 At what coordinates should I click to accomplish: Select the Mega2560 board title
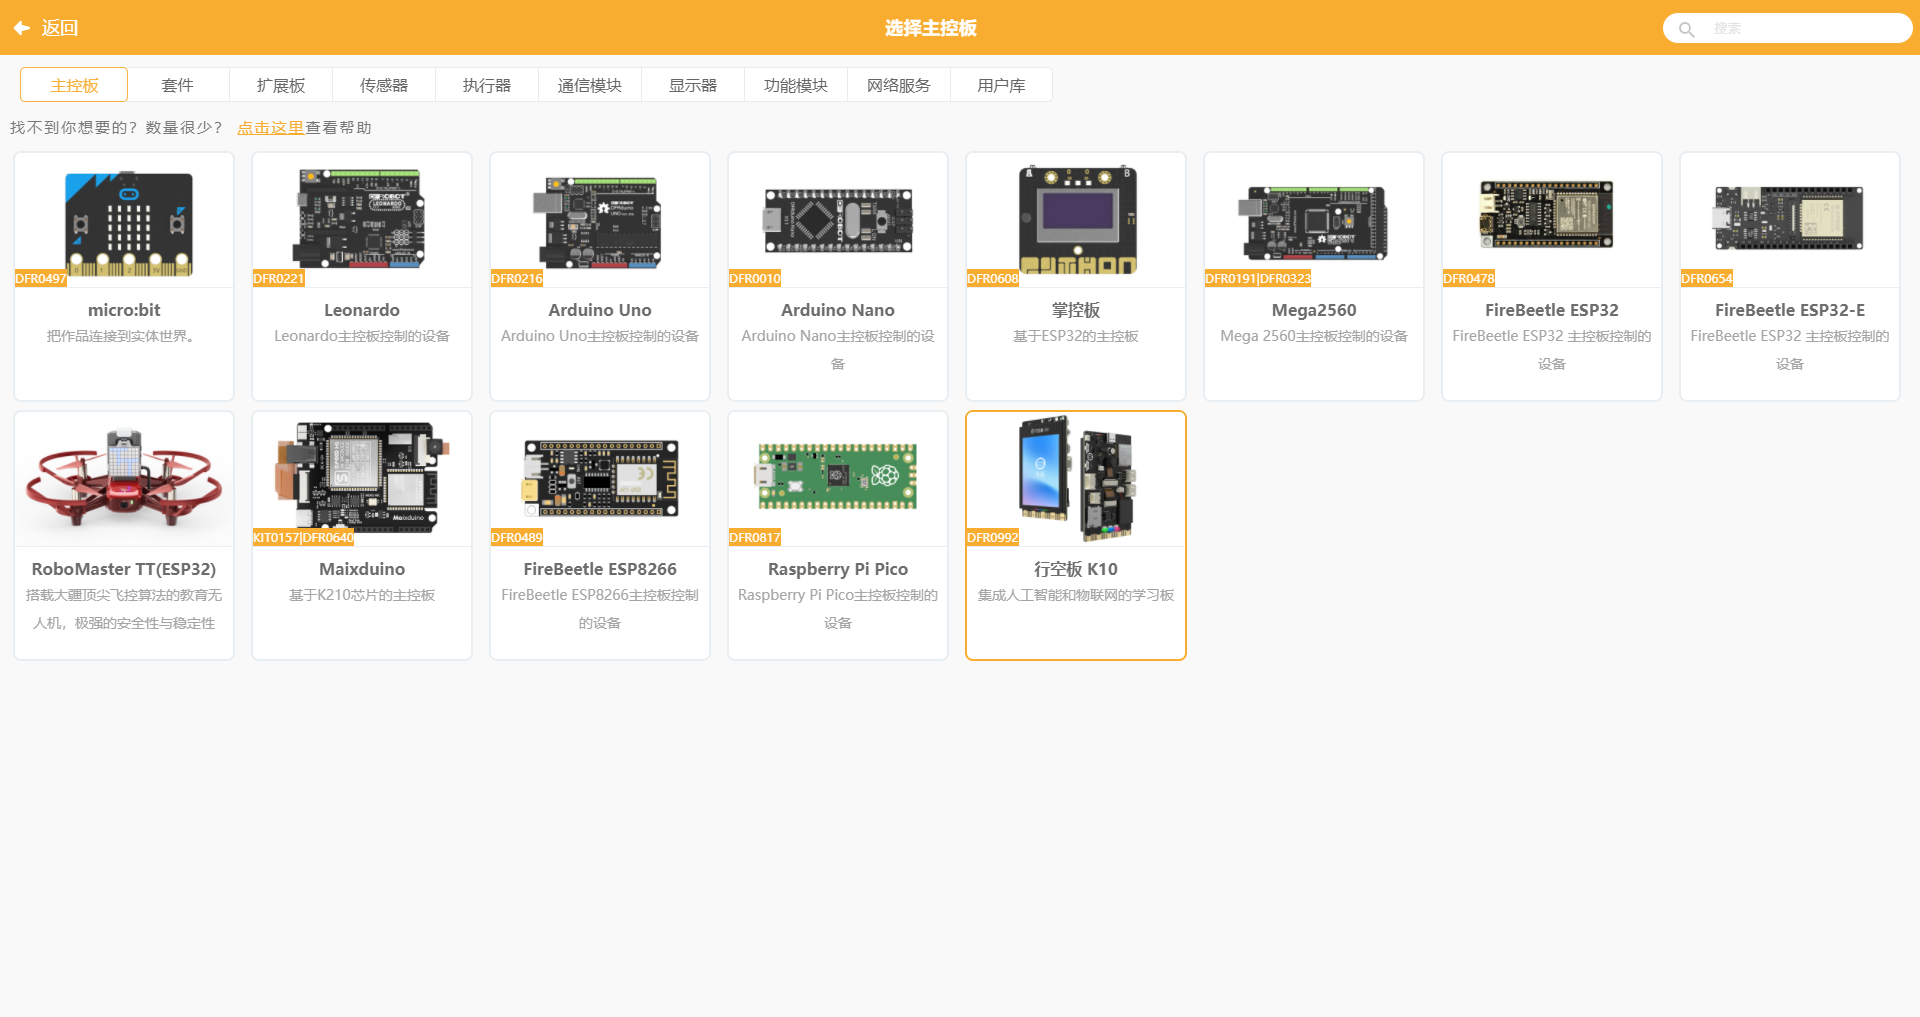pyautogui.click(x=1313, y=310)
